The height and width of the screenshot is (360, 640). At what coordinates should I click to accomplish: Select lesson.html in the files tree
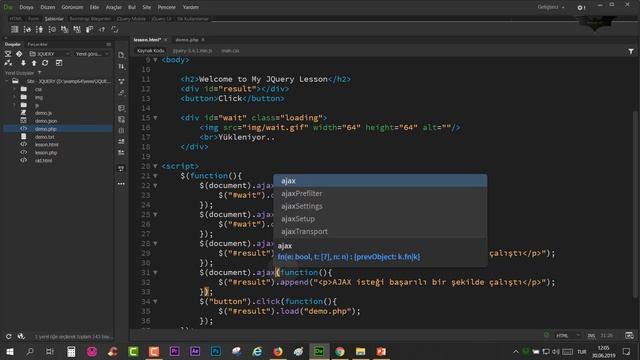click(47, 144)
